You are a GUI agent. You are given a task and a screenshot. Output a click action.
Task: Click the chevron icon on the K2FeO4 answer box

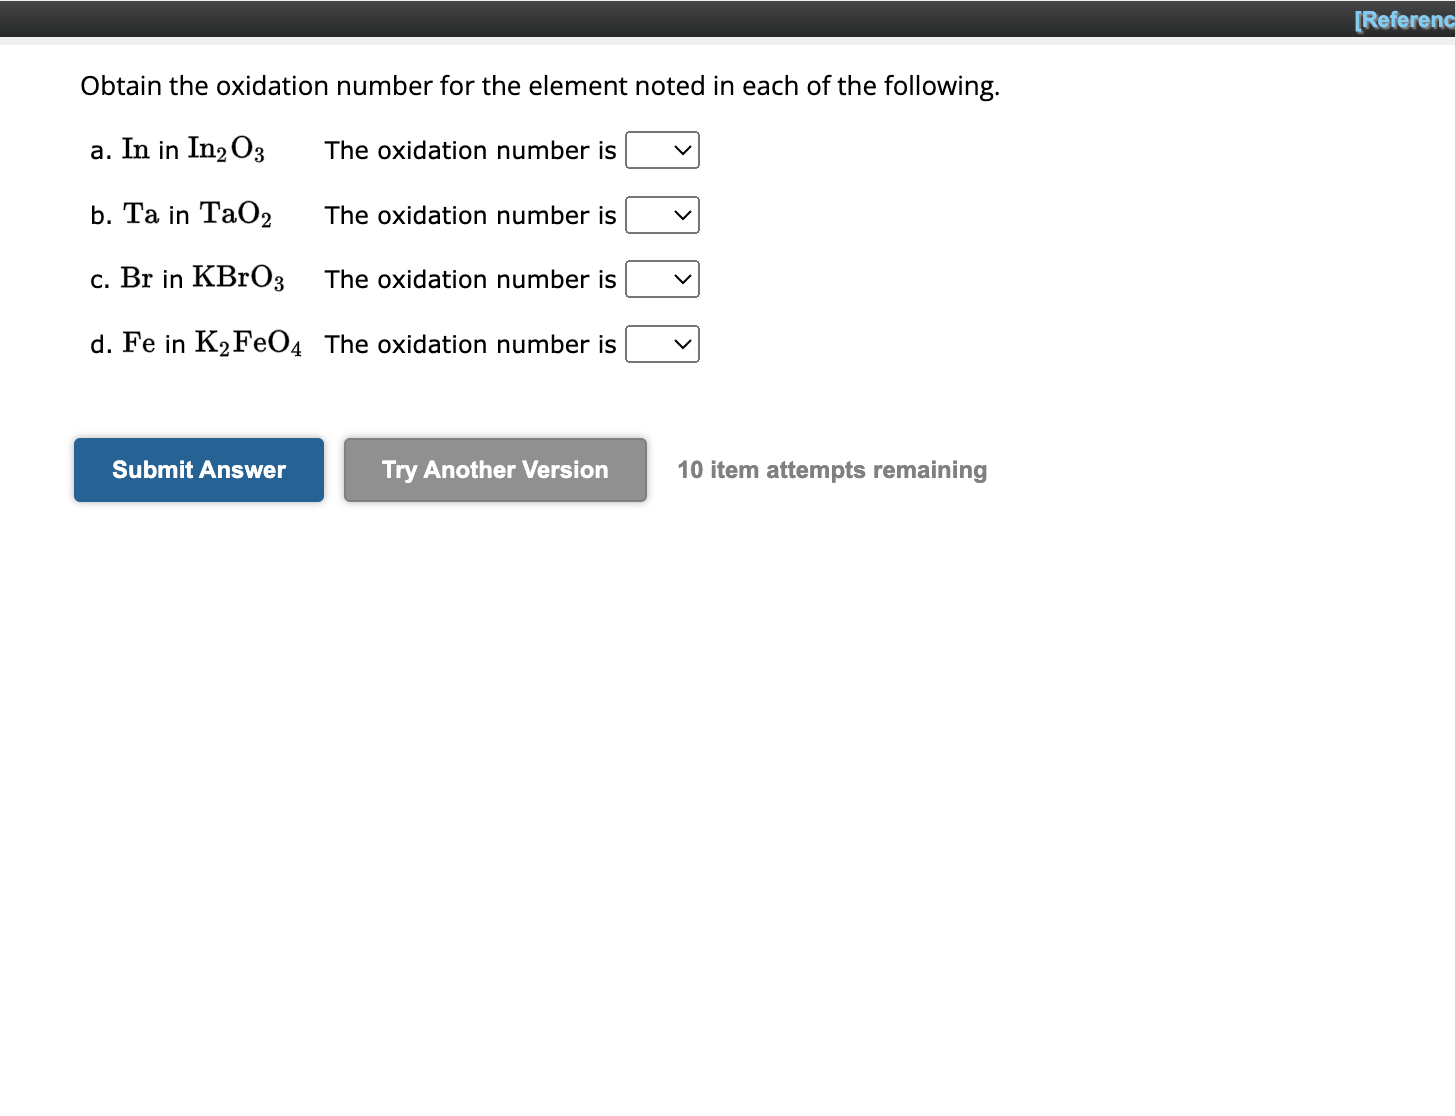tap(682, 344)
